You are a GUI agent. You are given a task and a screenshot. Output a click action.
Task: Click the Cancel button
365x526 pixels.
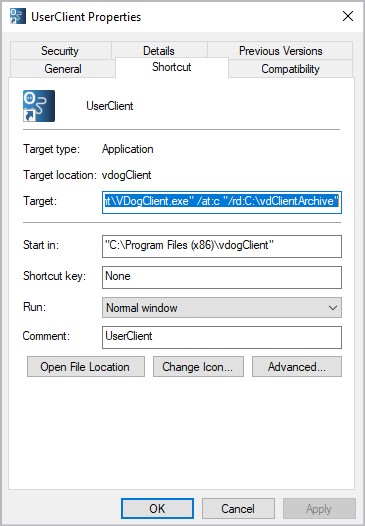coord(238,509)
